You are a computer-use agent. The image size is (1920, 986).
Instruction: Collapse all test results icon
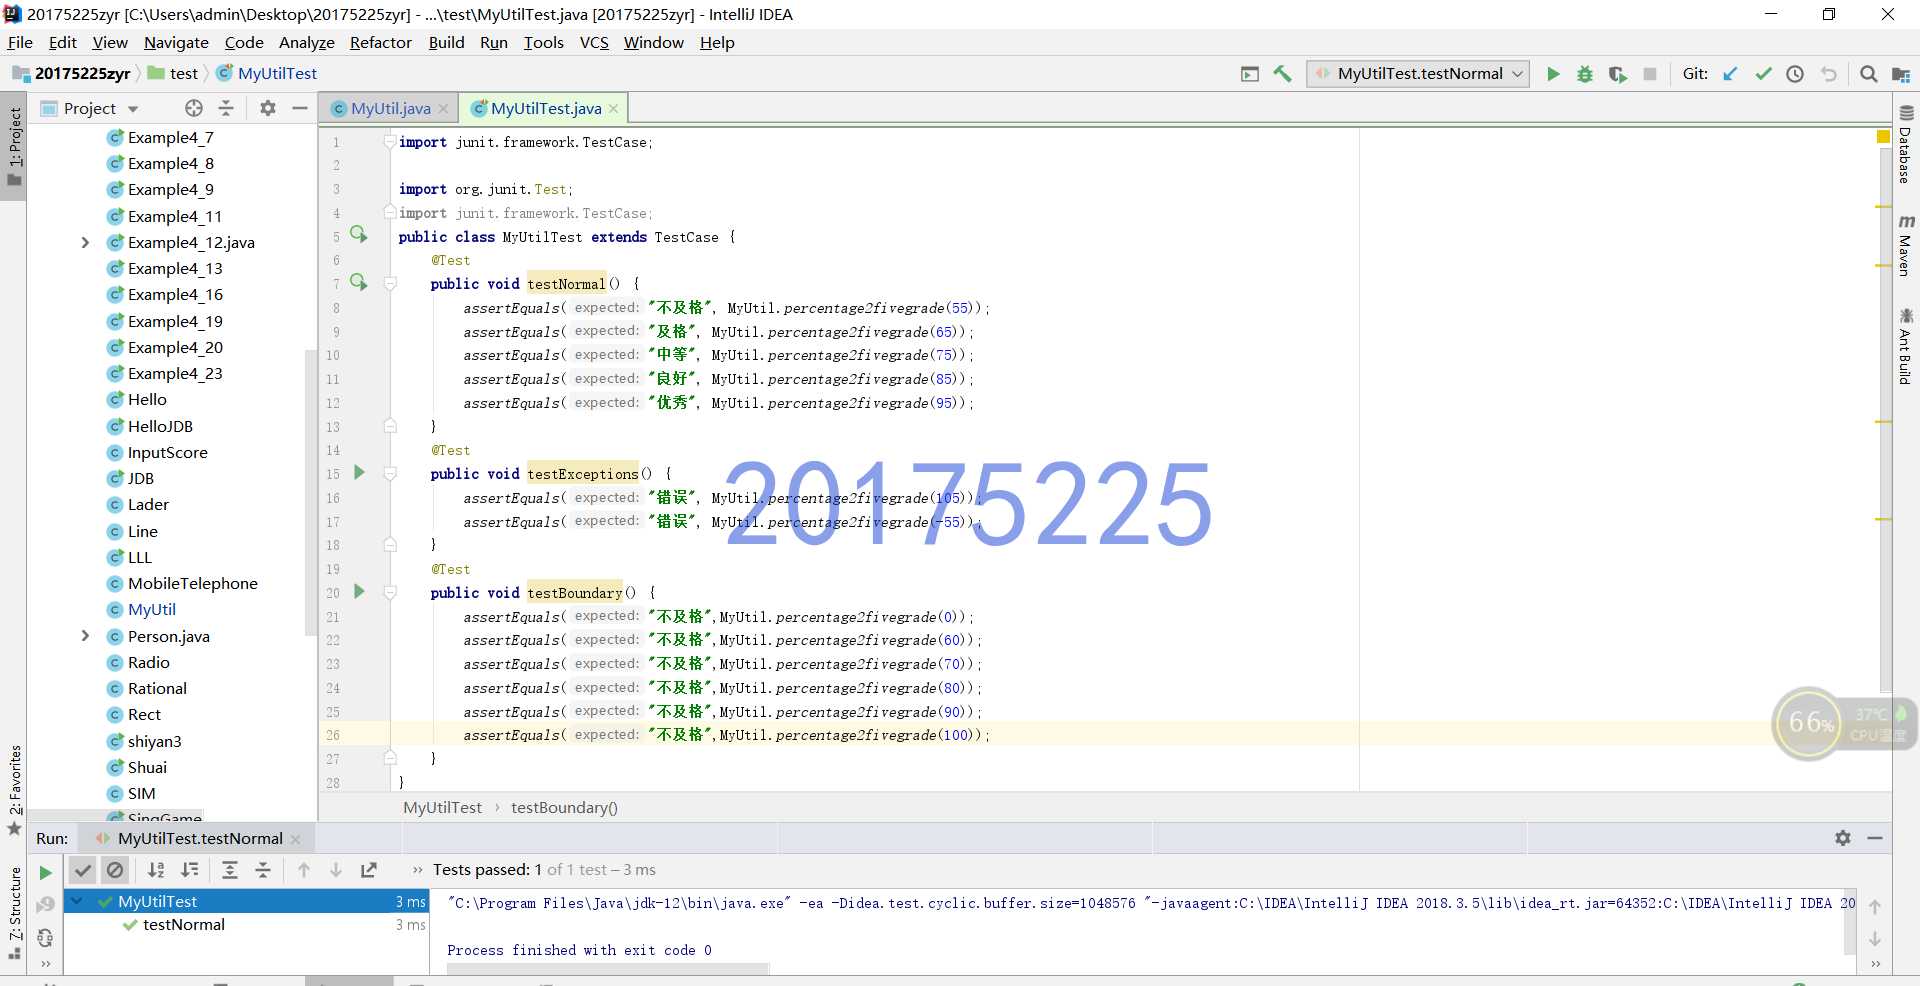click(x=263, y=870)
